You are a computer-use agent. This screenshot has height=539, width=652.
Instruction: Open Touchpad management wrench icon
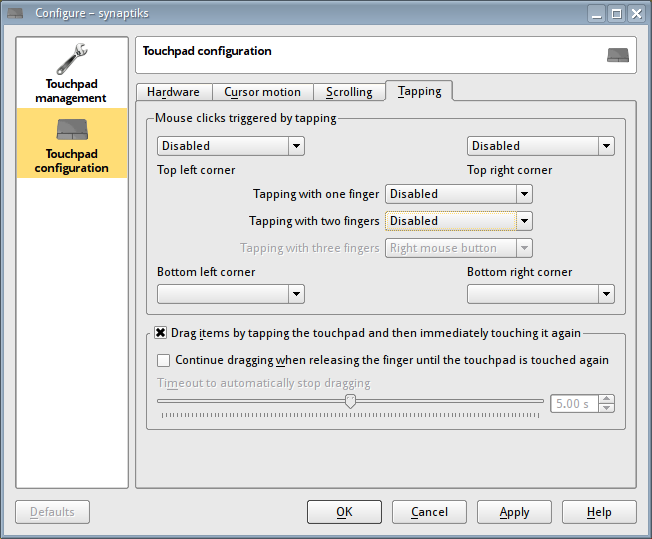point(72,58)
